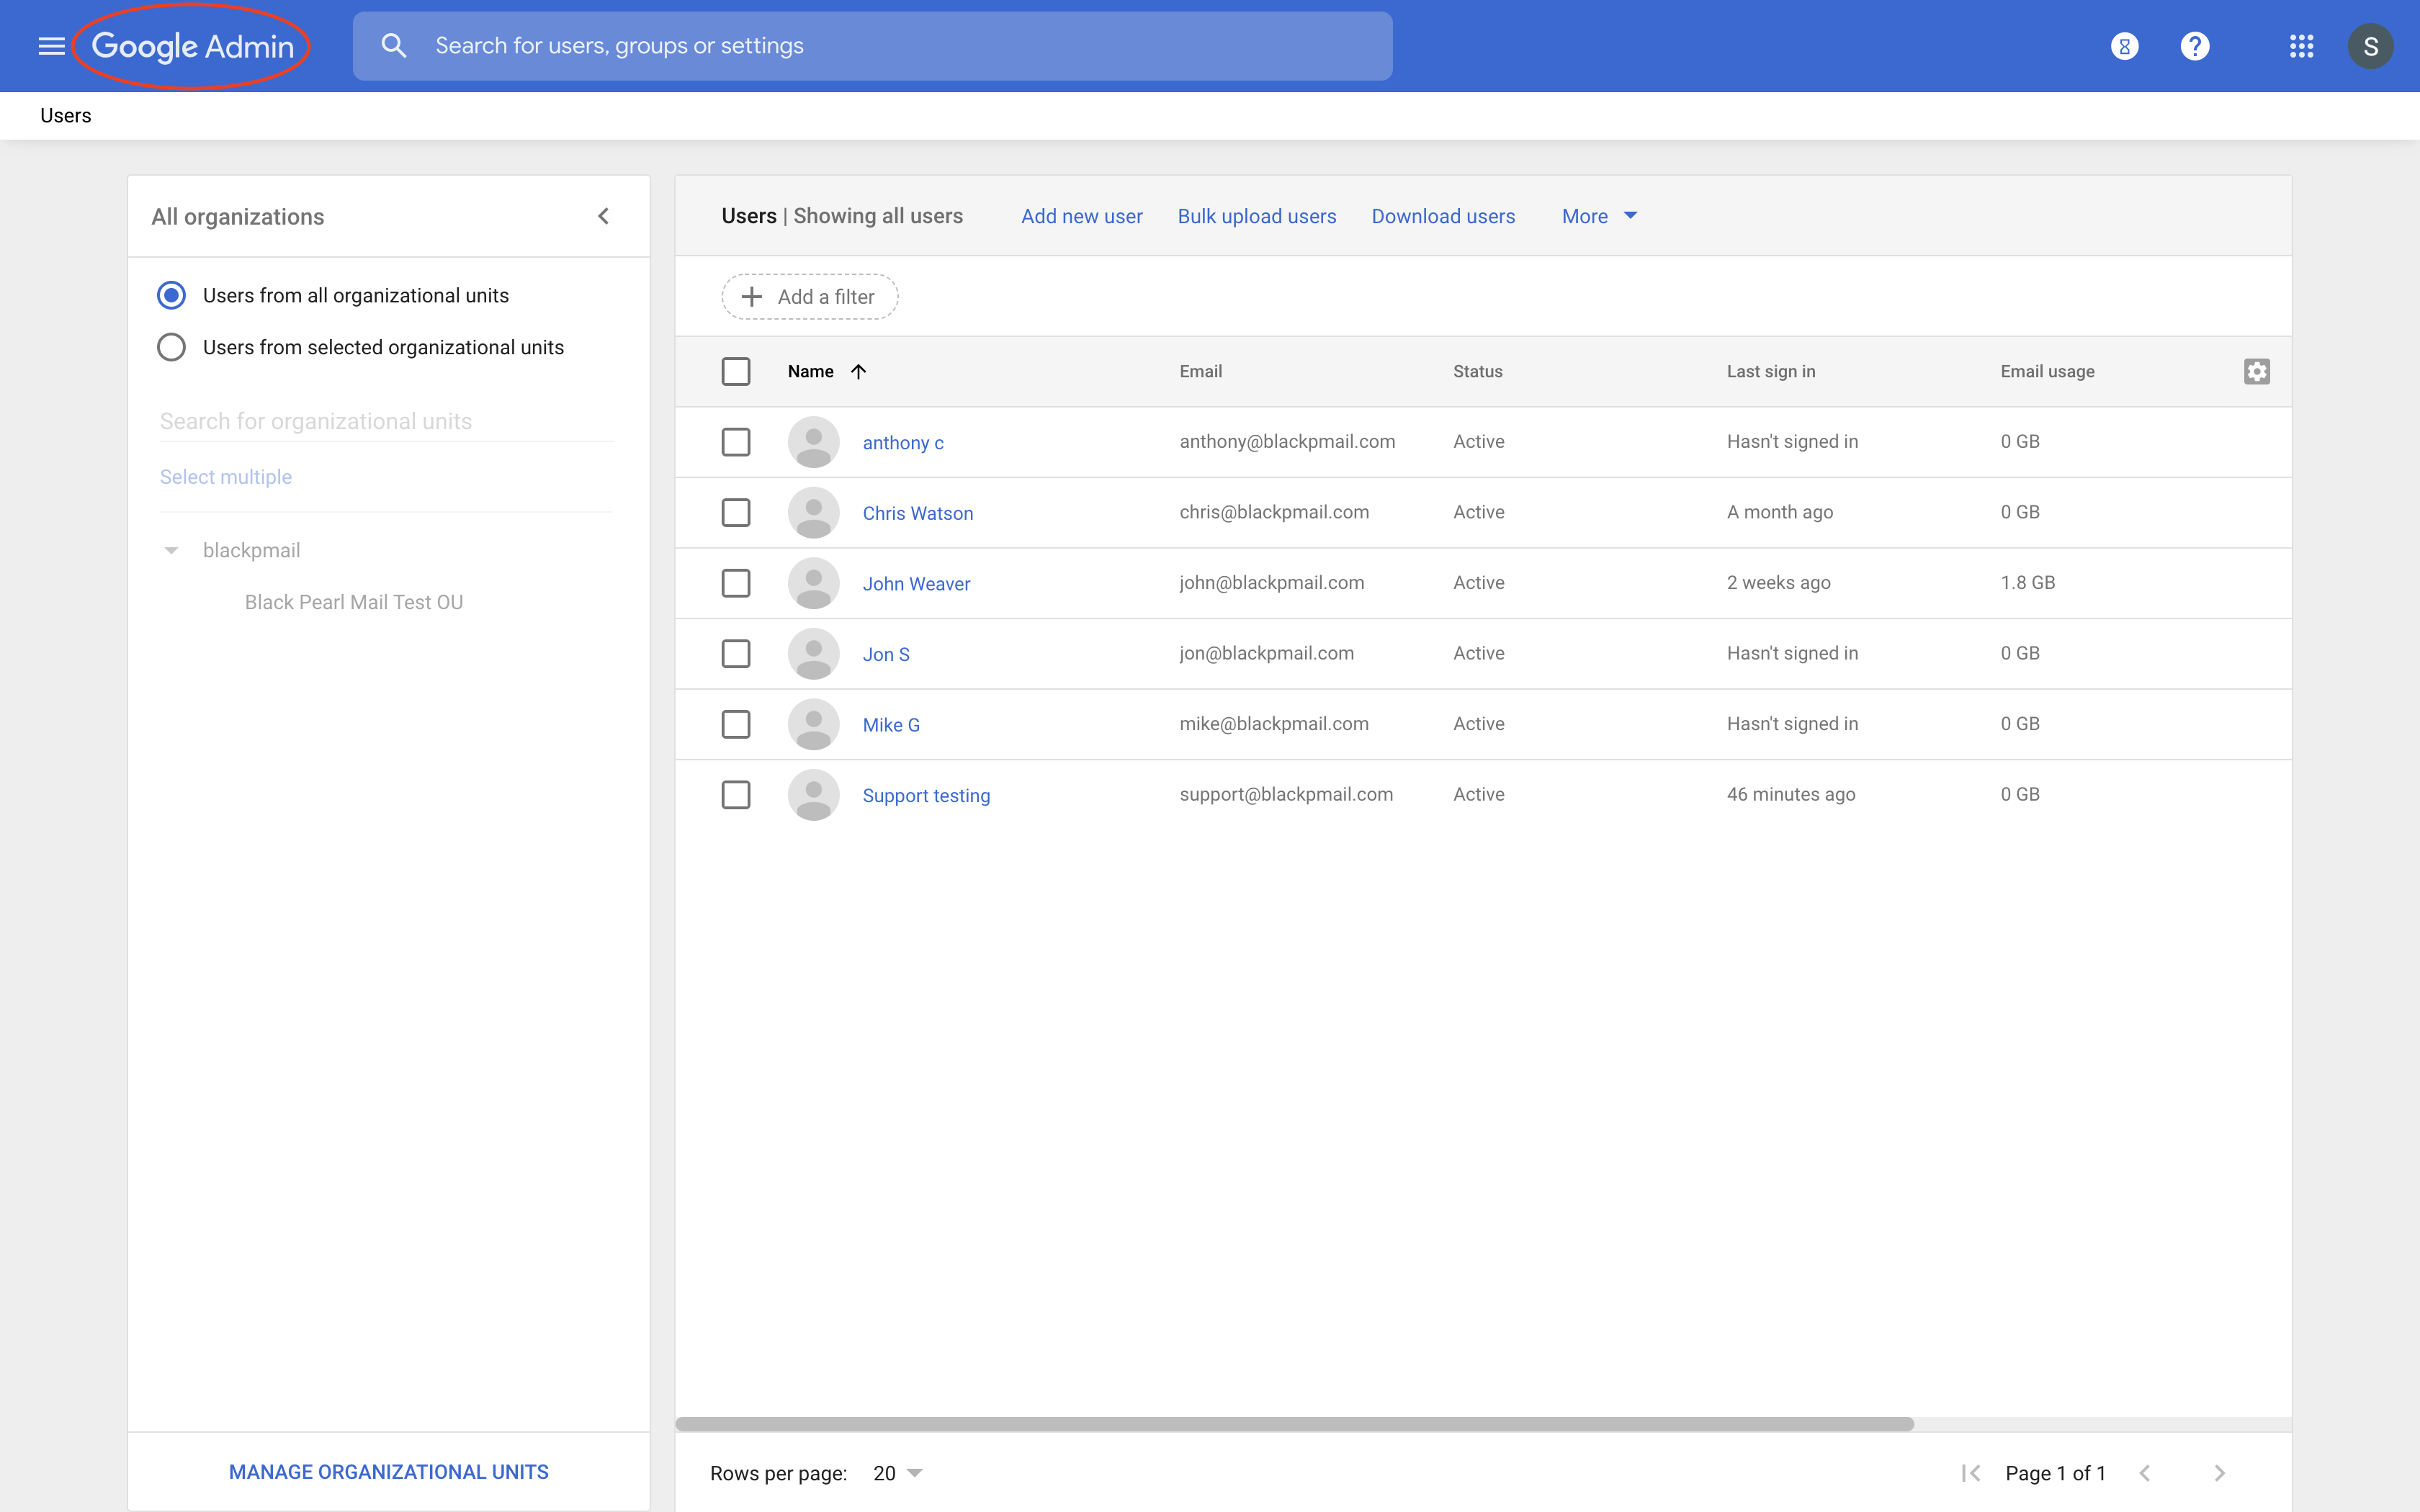
Task: Click the account avatar S
Action: (2369, 46)
